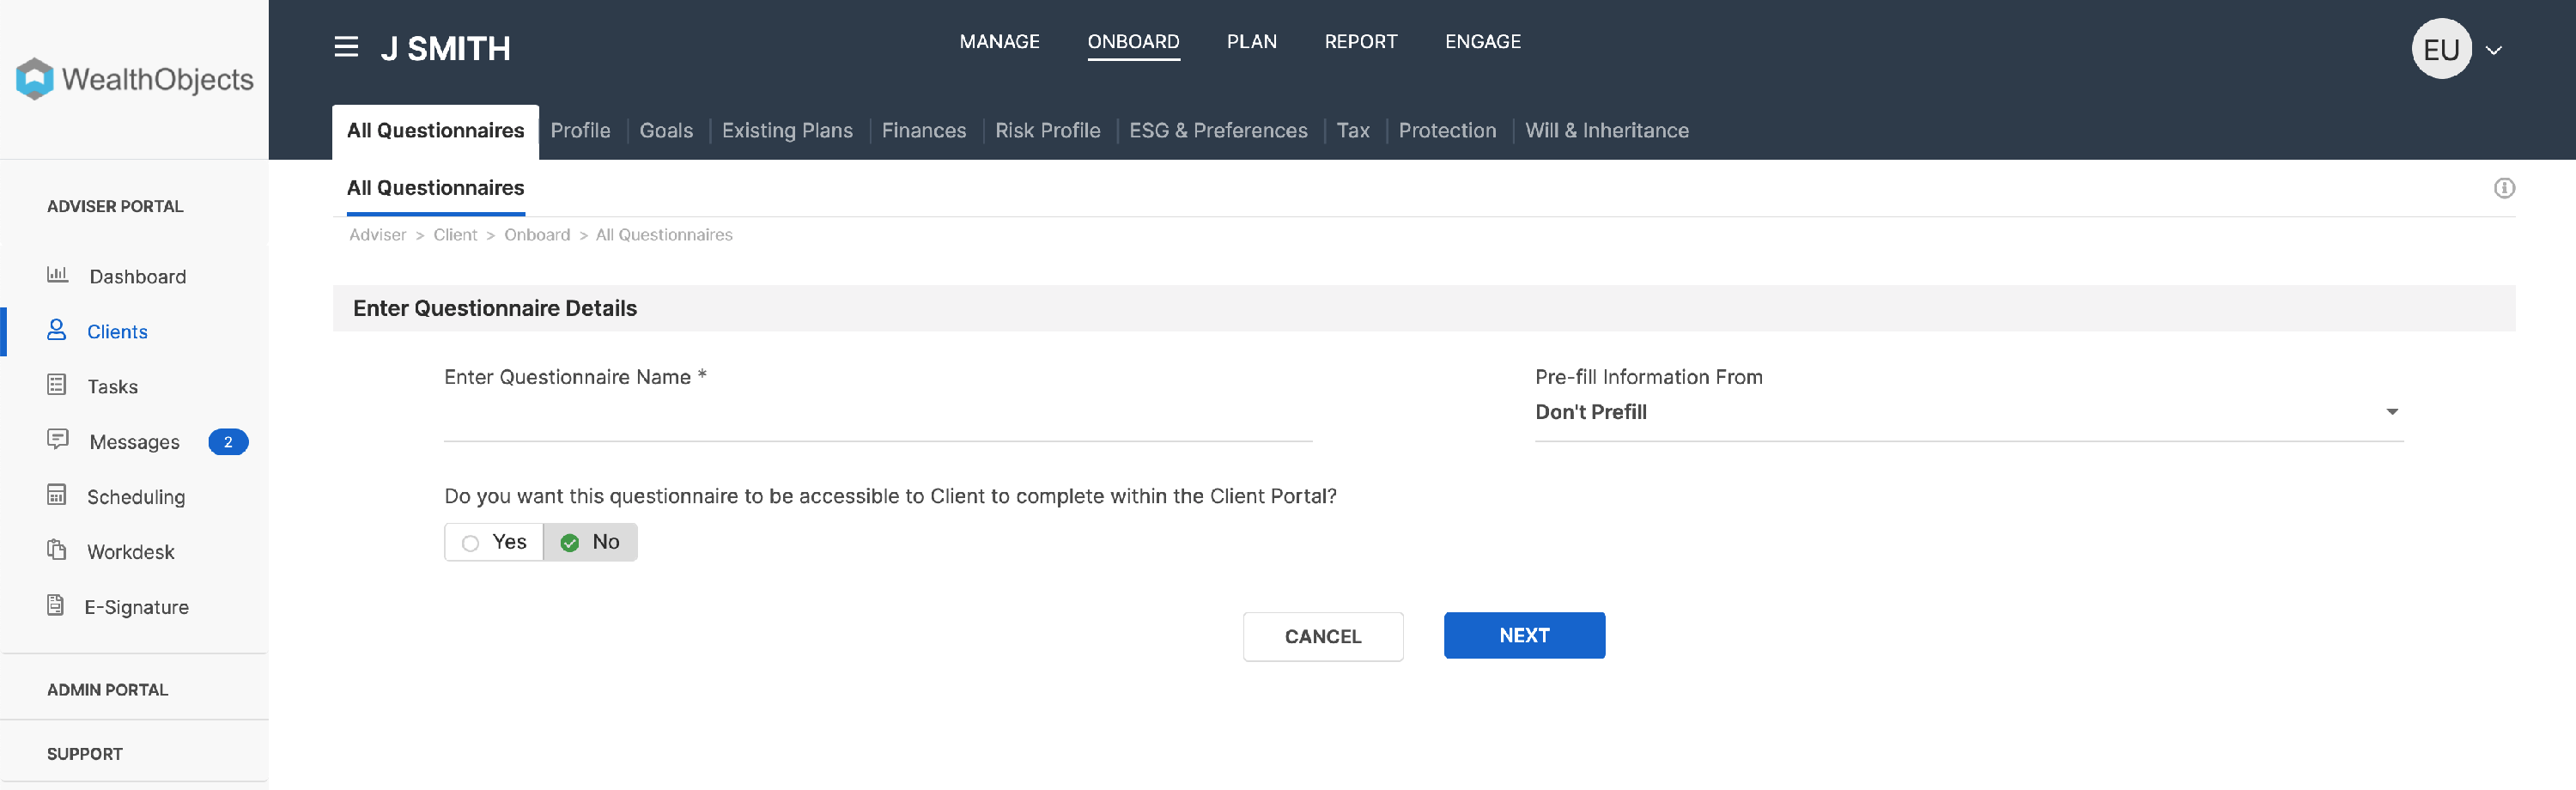Screen dimensions: 2576x790
Task: Switch to the Tax tab
Action: (x=1352, y=131)
